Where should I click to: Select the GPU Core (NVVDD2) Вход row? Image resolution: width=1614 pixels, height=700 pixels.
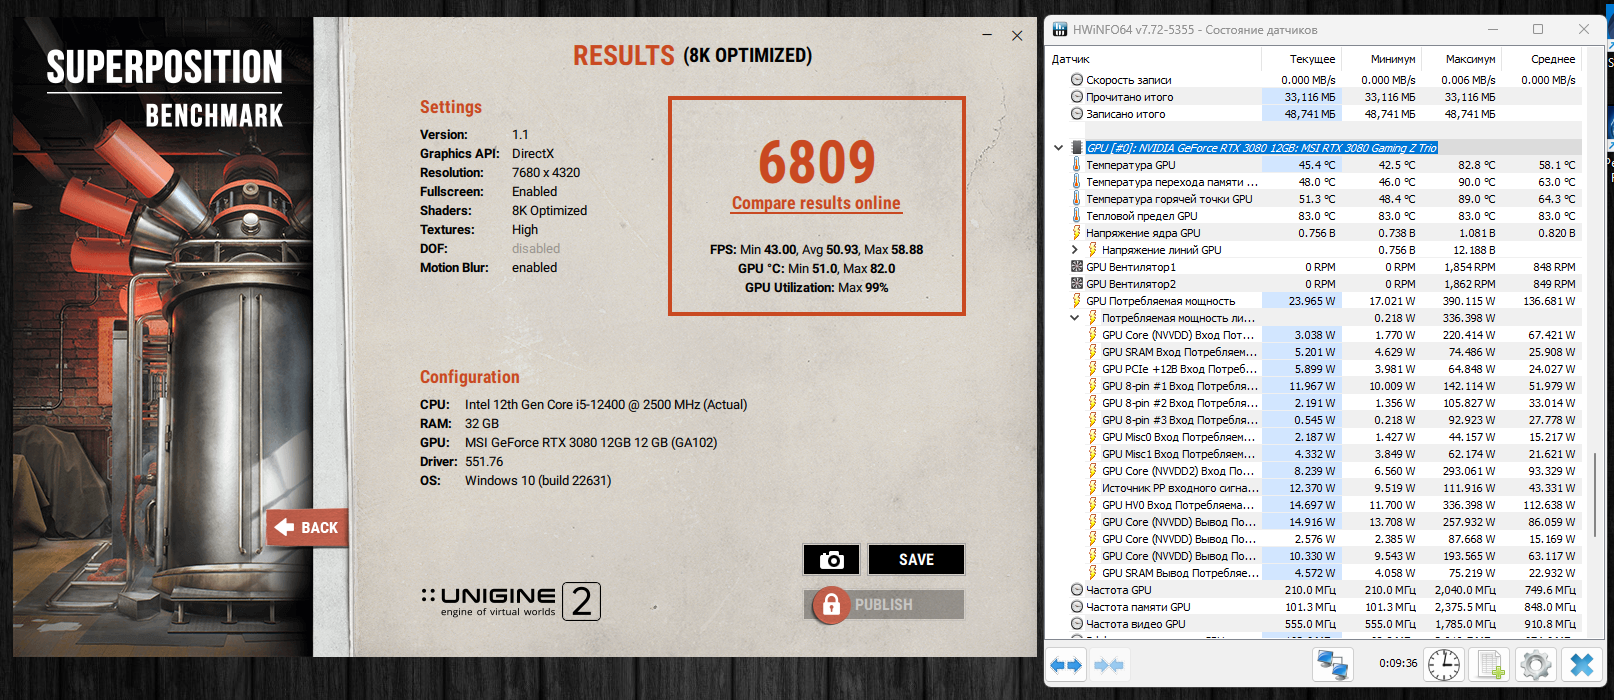point(1313,471)
